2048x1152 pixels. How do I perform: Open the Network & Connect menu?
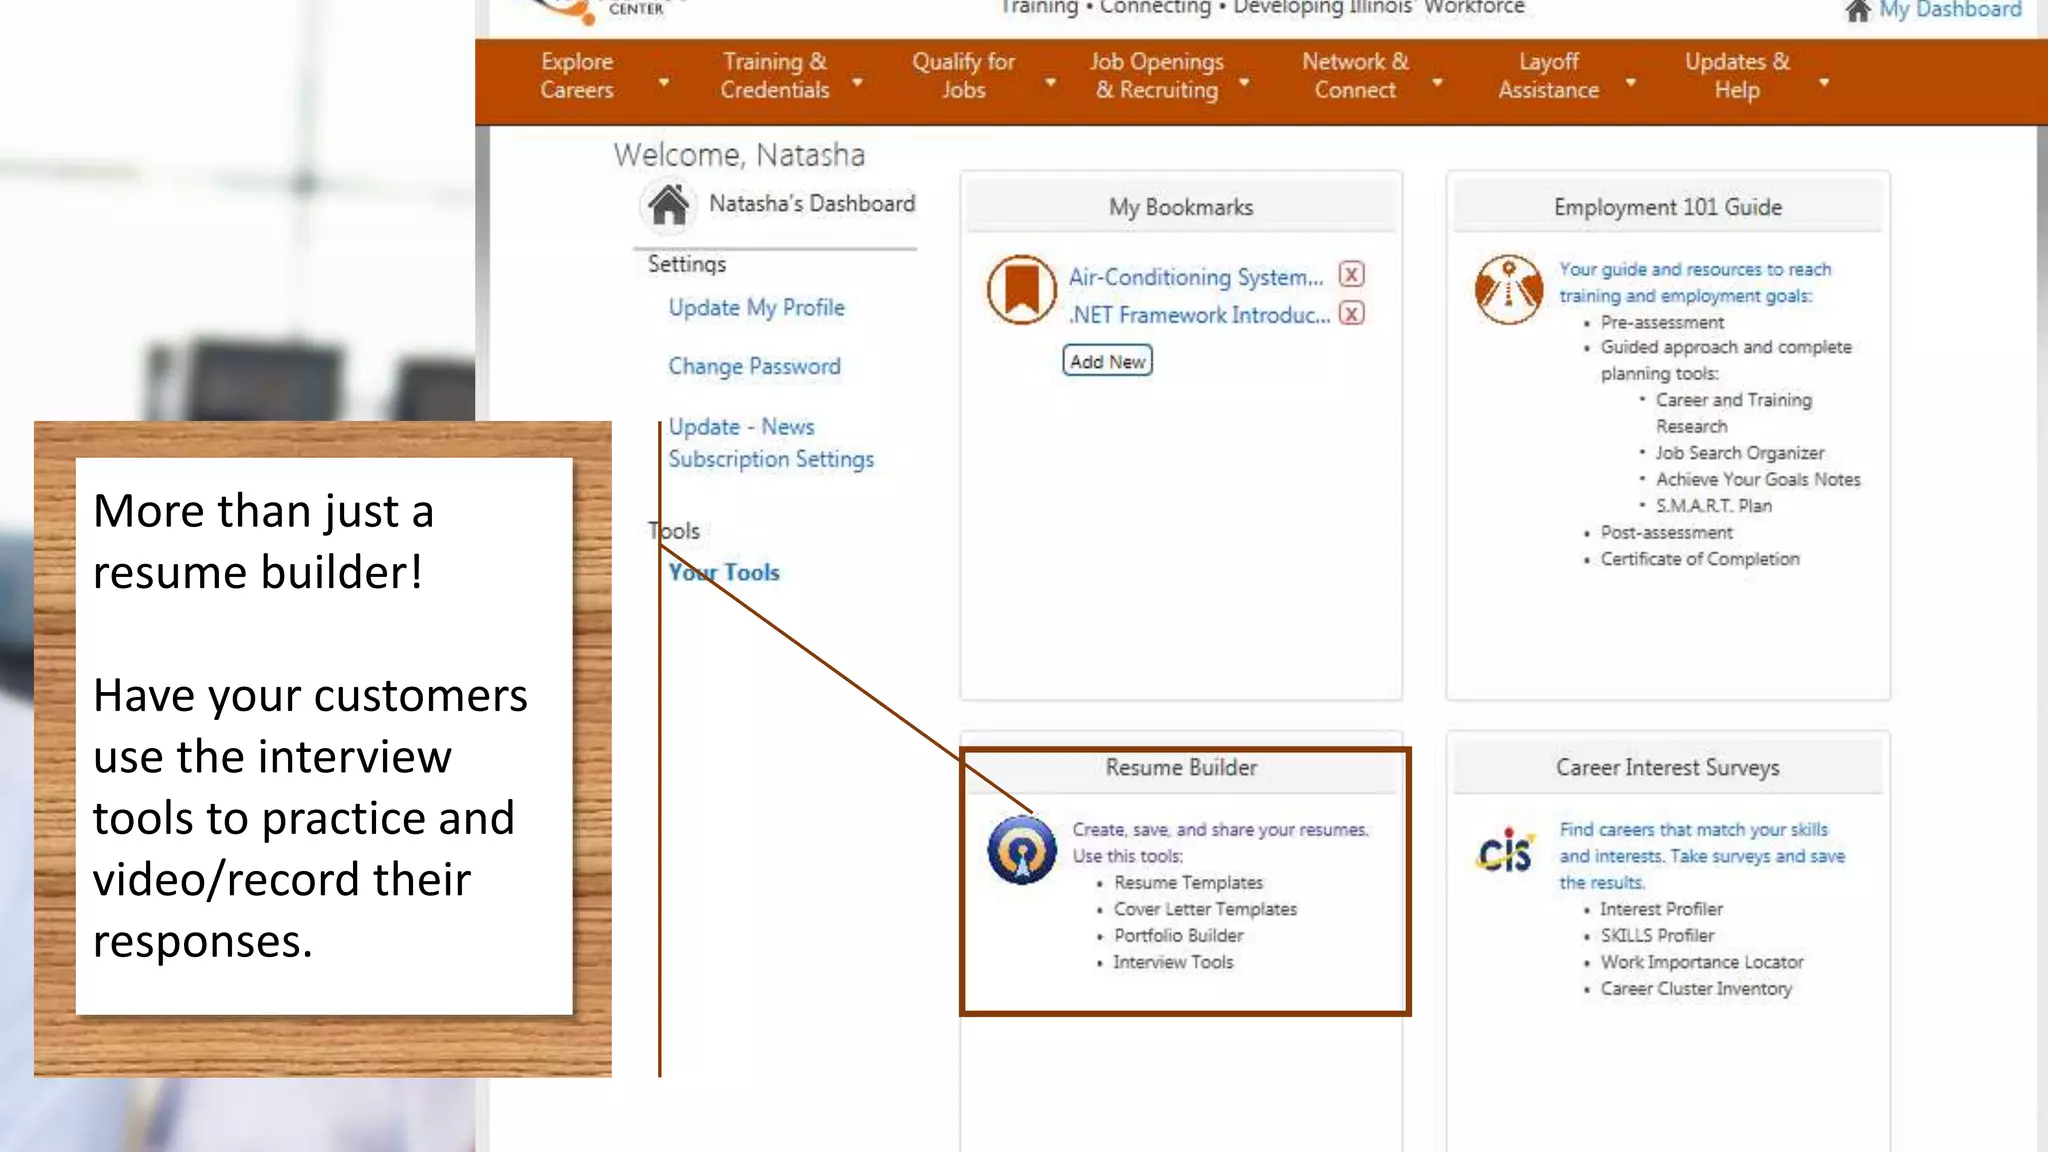coord(1355,76)
